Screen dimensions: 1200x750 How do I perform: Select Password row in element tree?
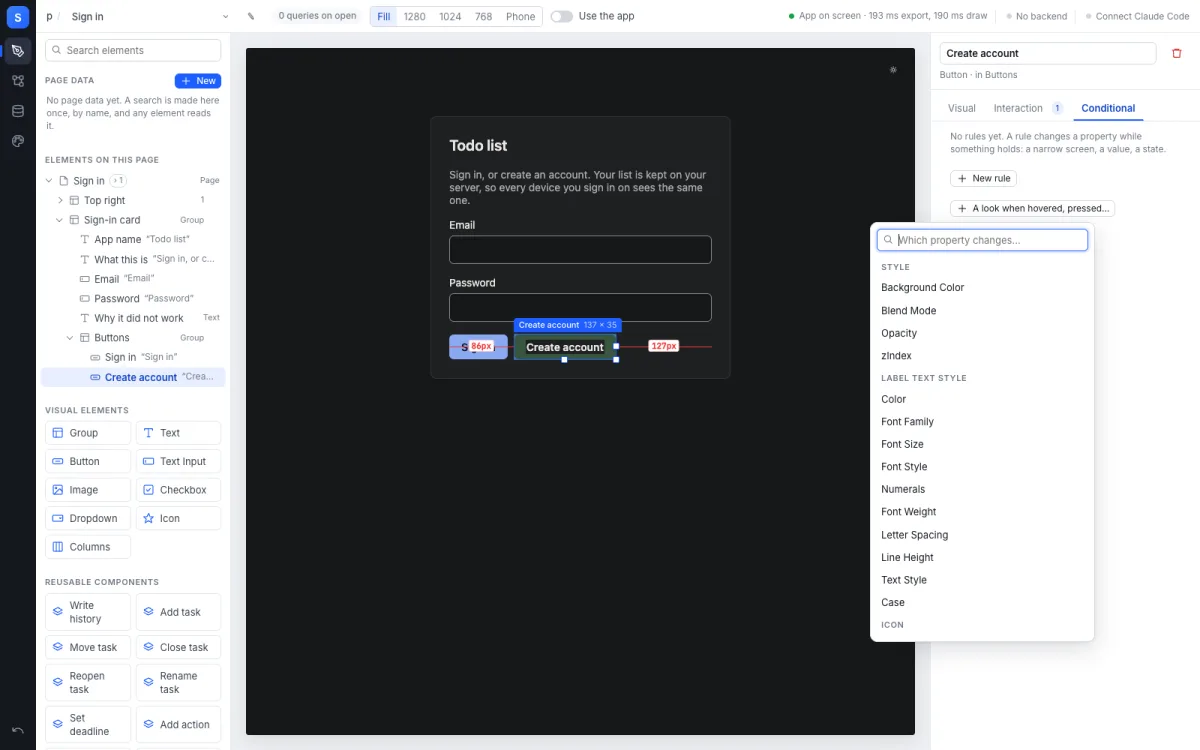coord(133,299)
